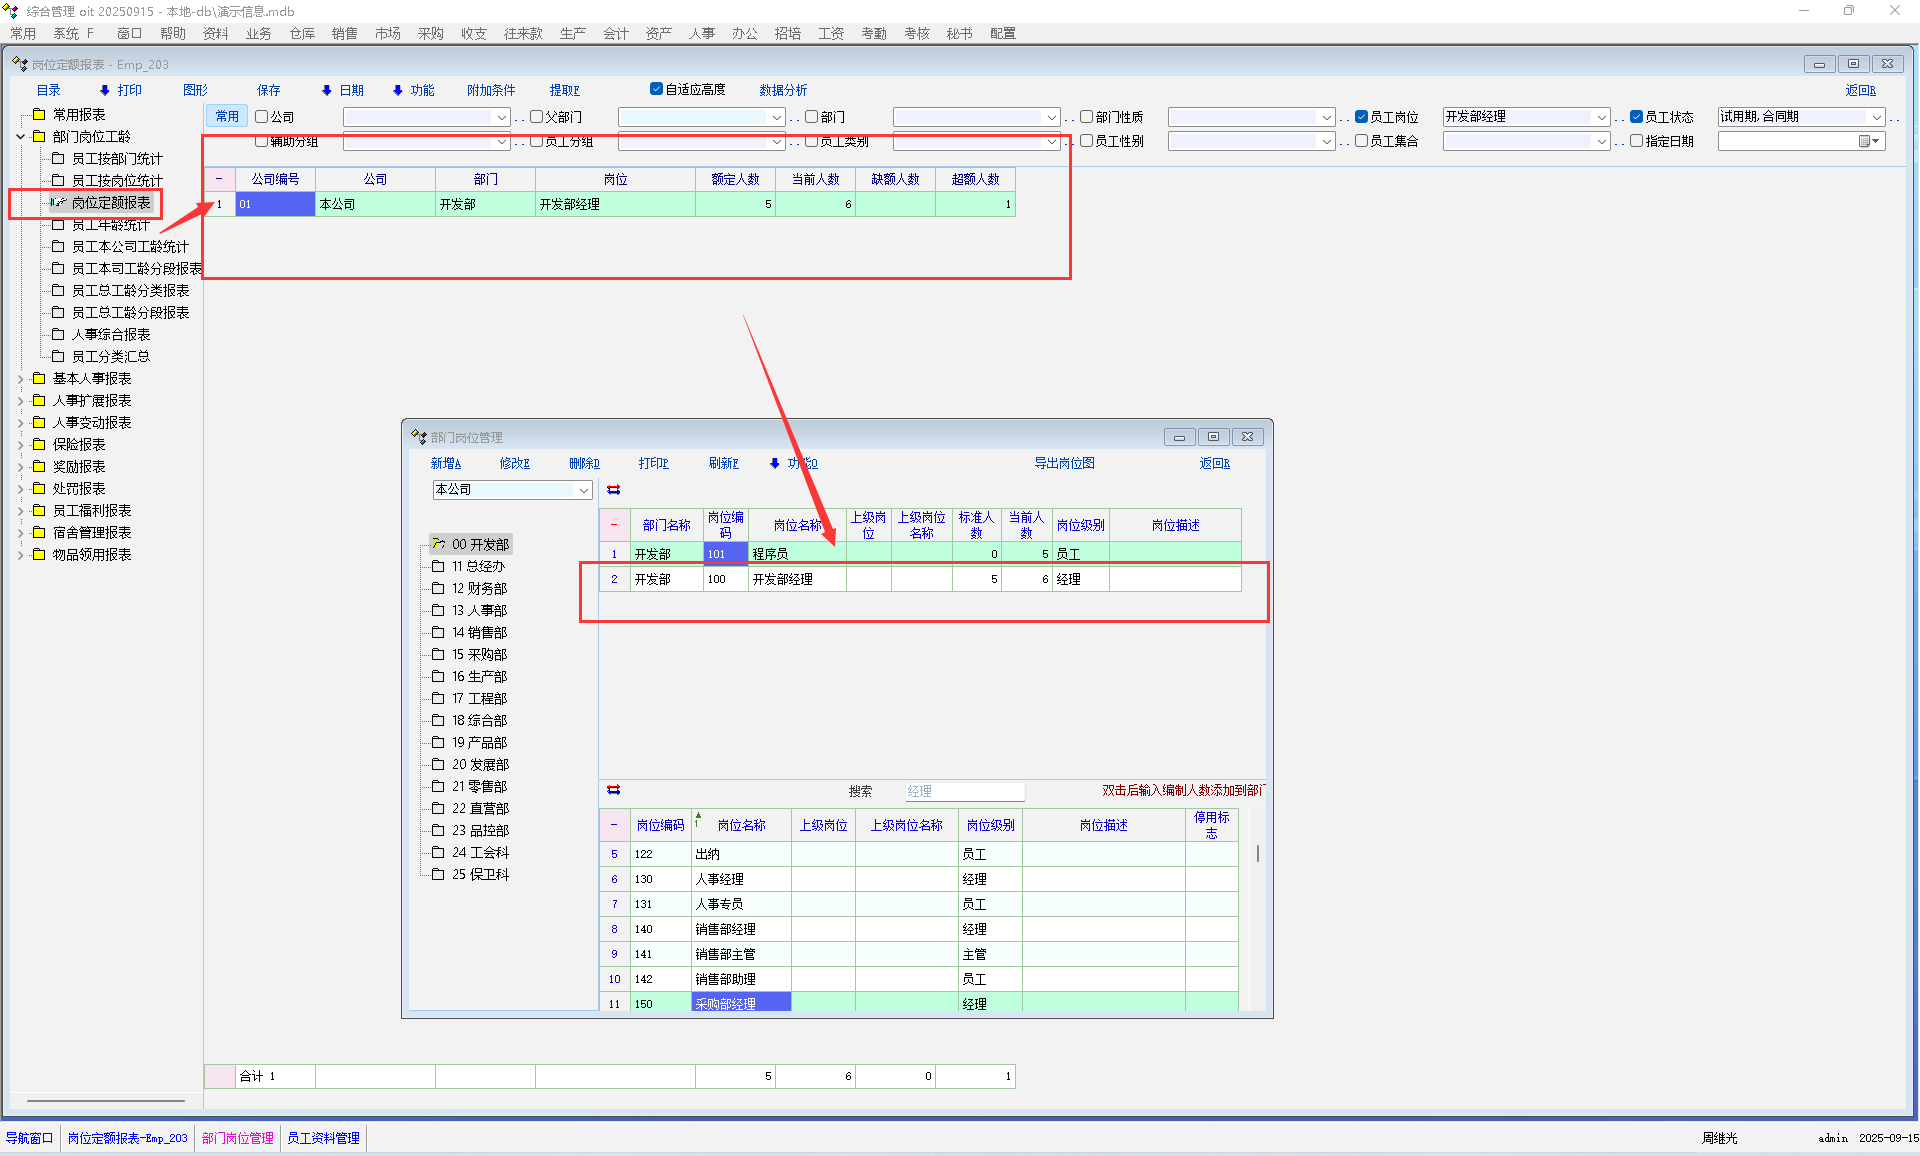Switch to the 员工资料管理 window tab
Image resolution: width=1920 pixels, height=1156 pixels.
[323, 1138]
